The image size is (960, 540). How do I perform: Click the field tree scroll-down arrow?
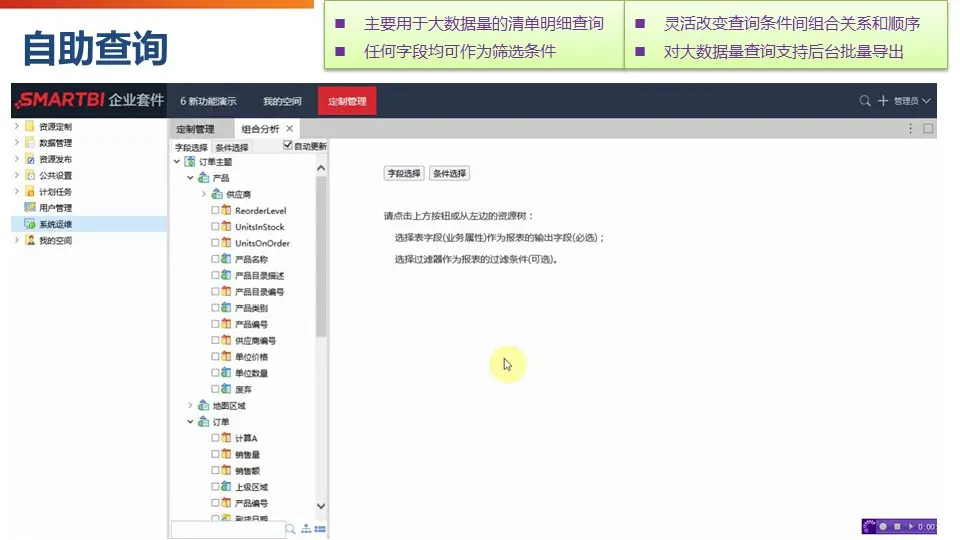[x=321, y=506]
